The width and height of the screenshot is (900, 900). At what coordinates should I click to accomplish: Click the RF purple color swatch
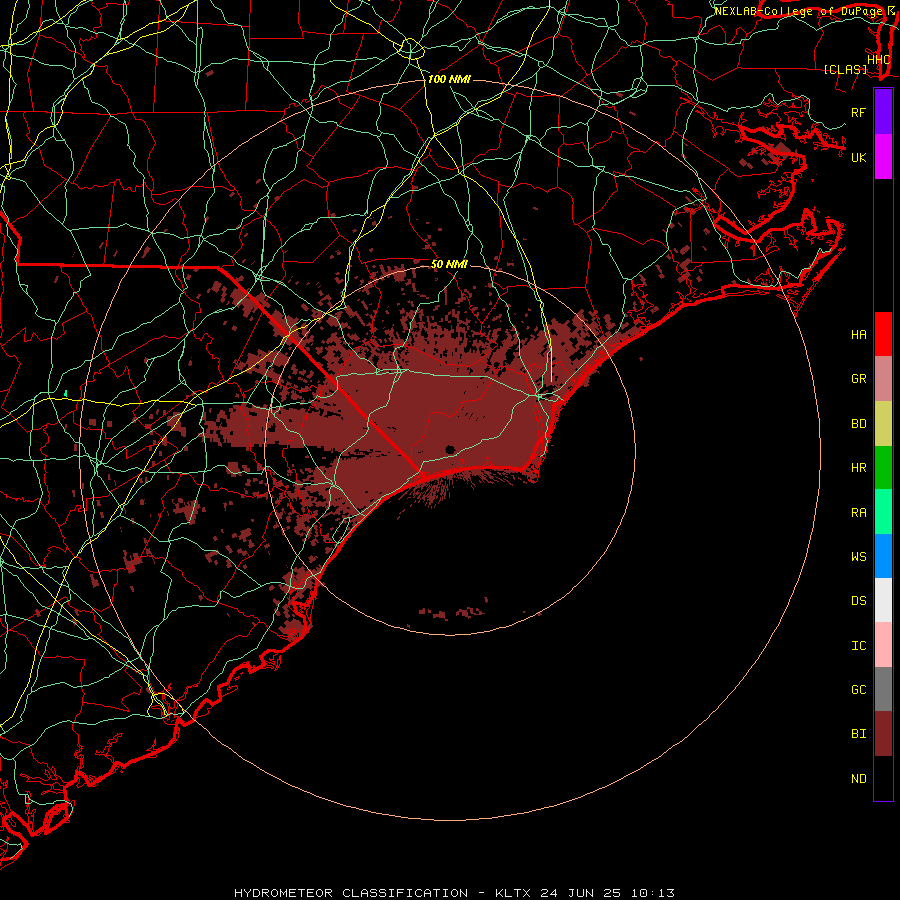[883, 112]
